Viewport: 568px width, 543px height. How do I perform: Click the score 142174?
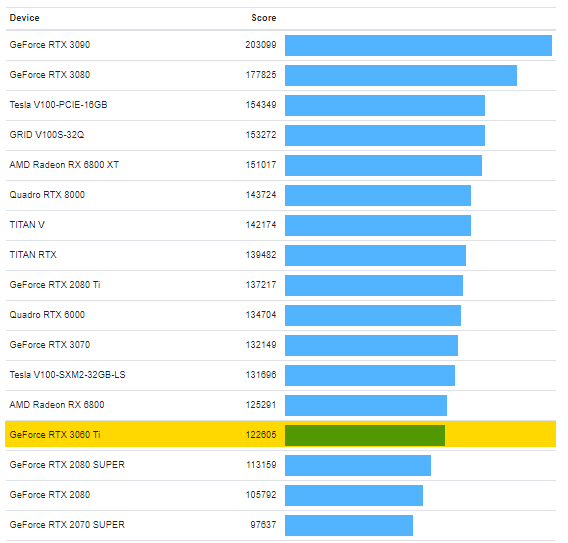coord(261,225)
